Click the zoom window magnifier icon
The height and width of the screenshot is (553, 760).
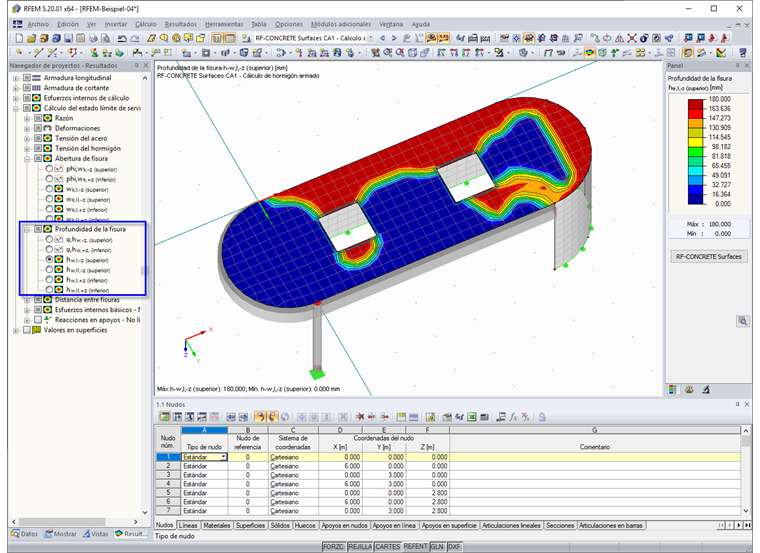(x=387, y=52)
